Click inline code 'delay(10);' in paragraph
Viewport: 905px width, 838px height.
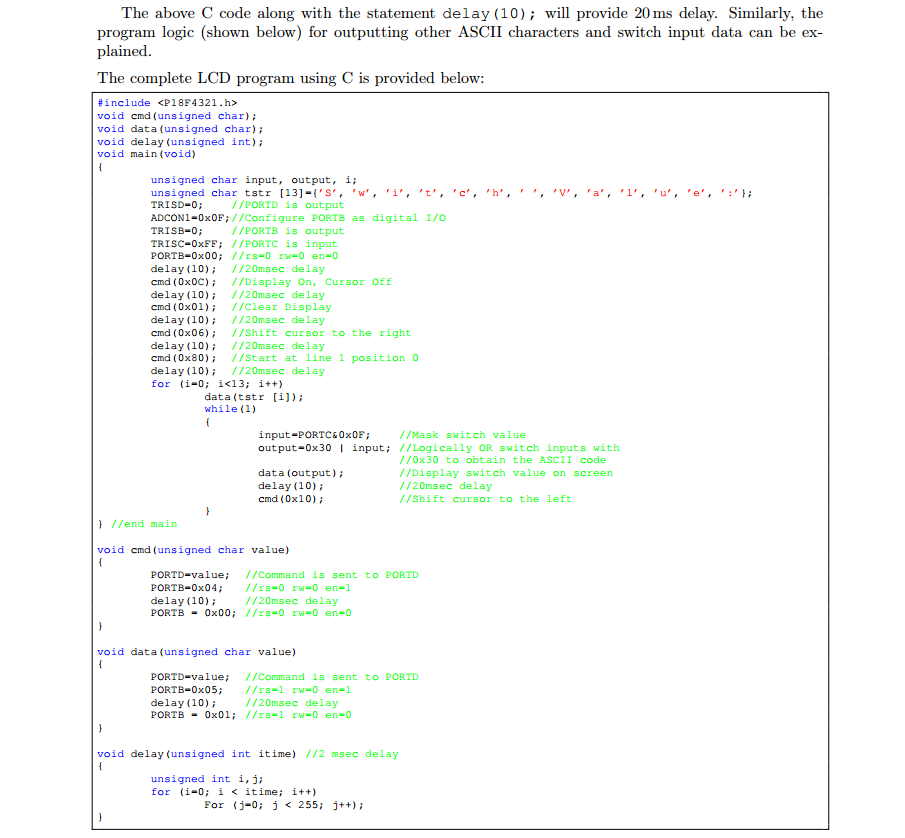489,14
